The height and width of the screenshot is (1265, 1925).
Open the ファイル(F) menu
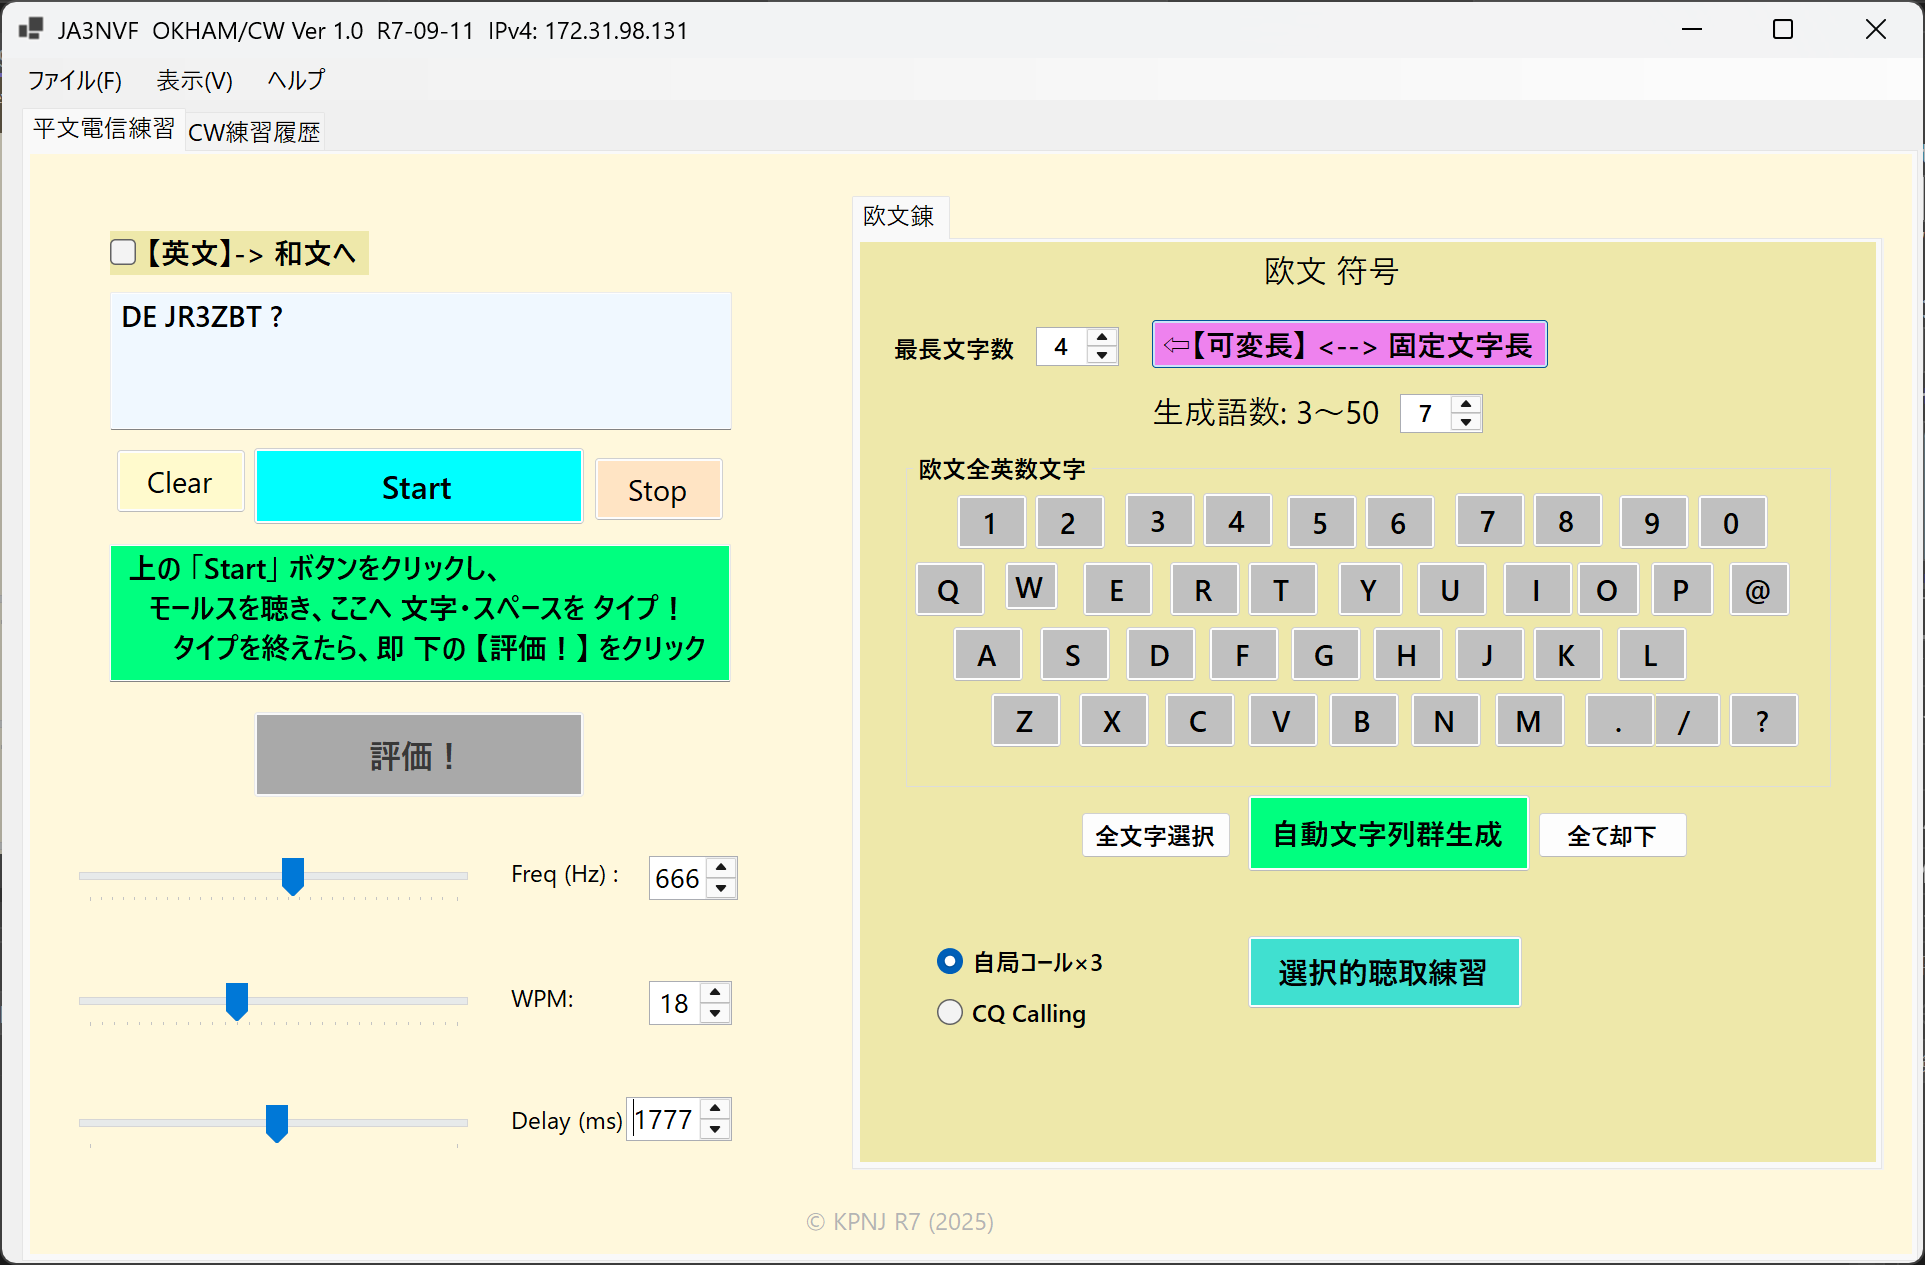(x=74, y=80)
